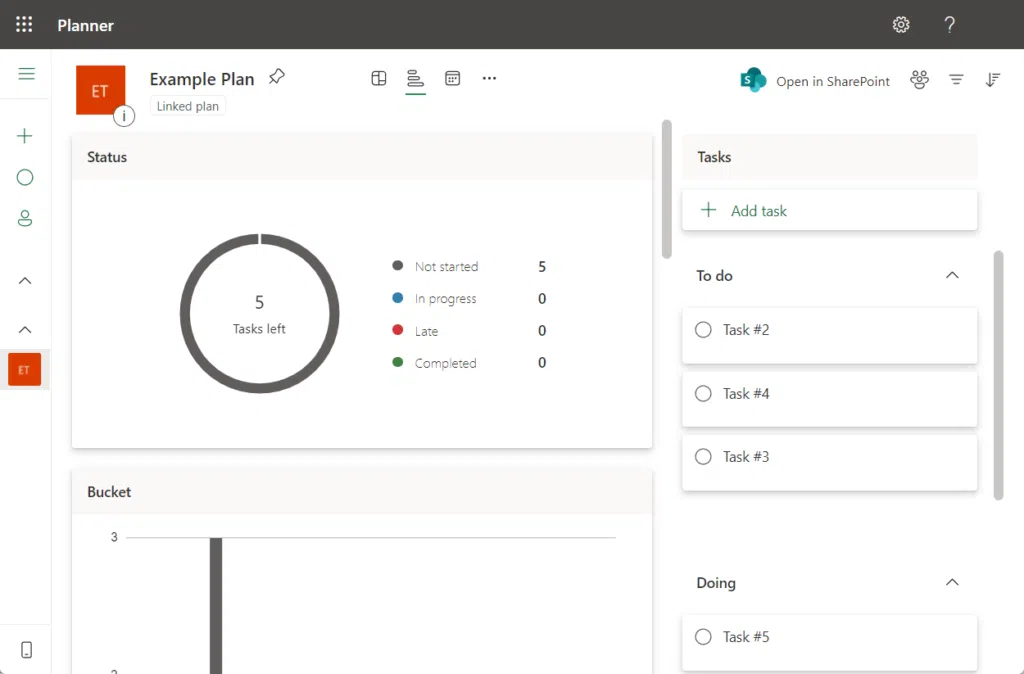Screen dimensions: 1024x674
Task: Click the Not started legend dot
Action: [x=397, y=265]
